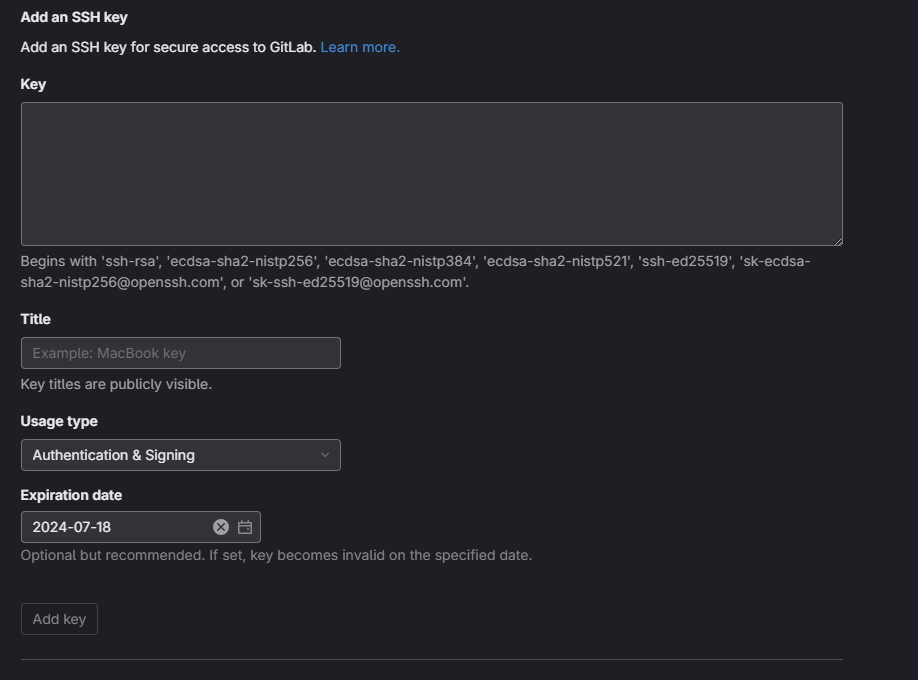Click the 'Begins with ssh-rsa' help text

coord(415,272)
